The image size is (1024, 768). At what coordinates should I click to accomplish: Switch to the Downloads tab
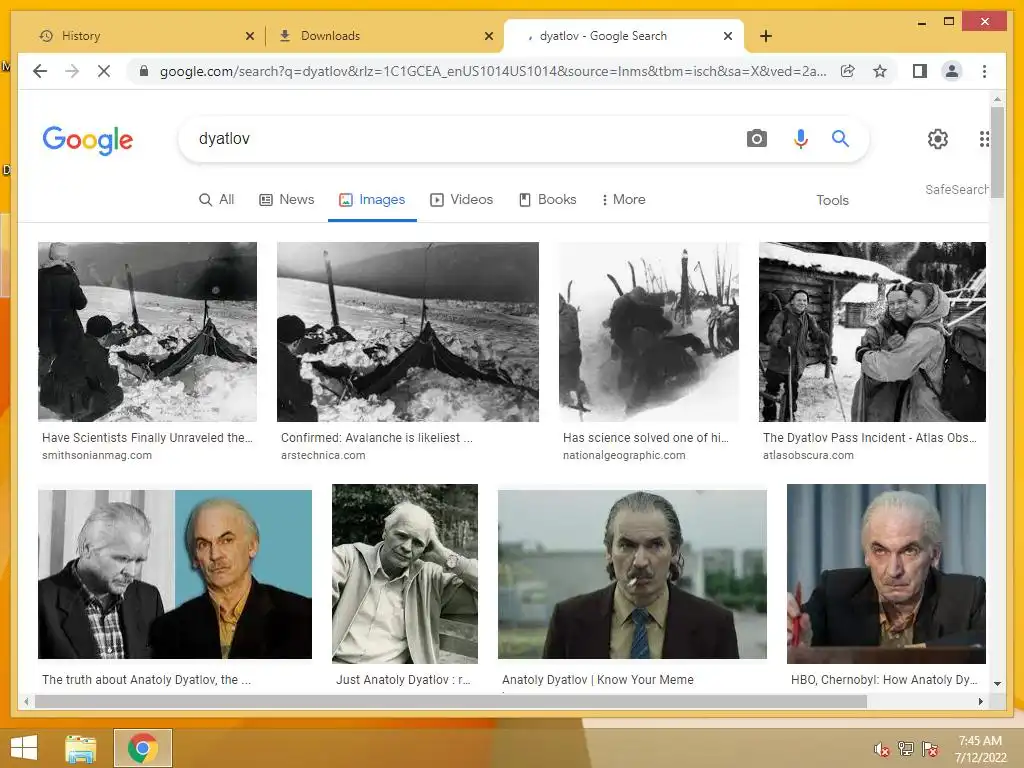coord(384,36)
